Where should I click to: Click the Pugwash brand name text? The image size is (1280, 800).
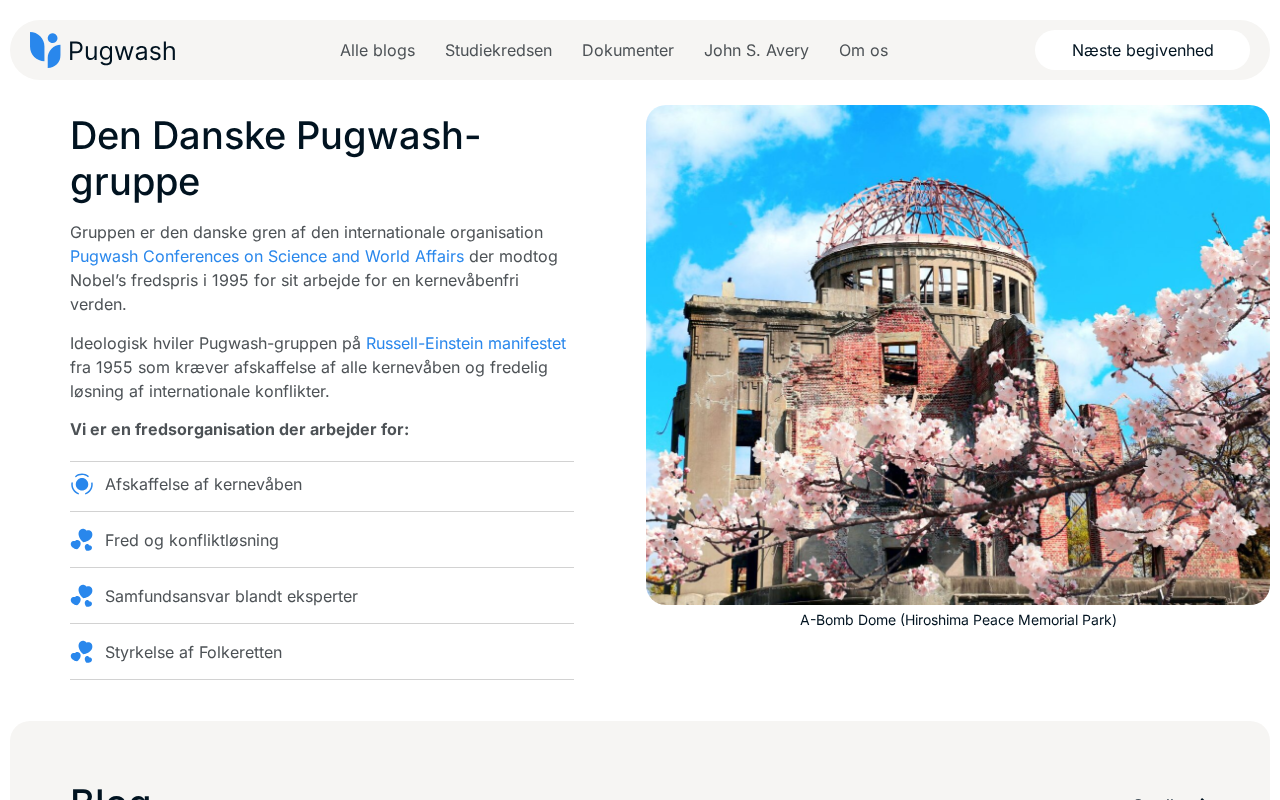[122, 51]
